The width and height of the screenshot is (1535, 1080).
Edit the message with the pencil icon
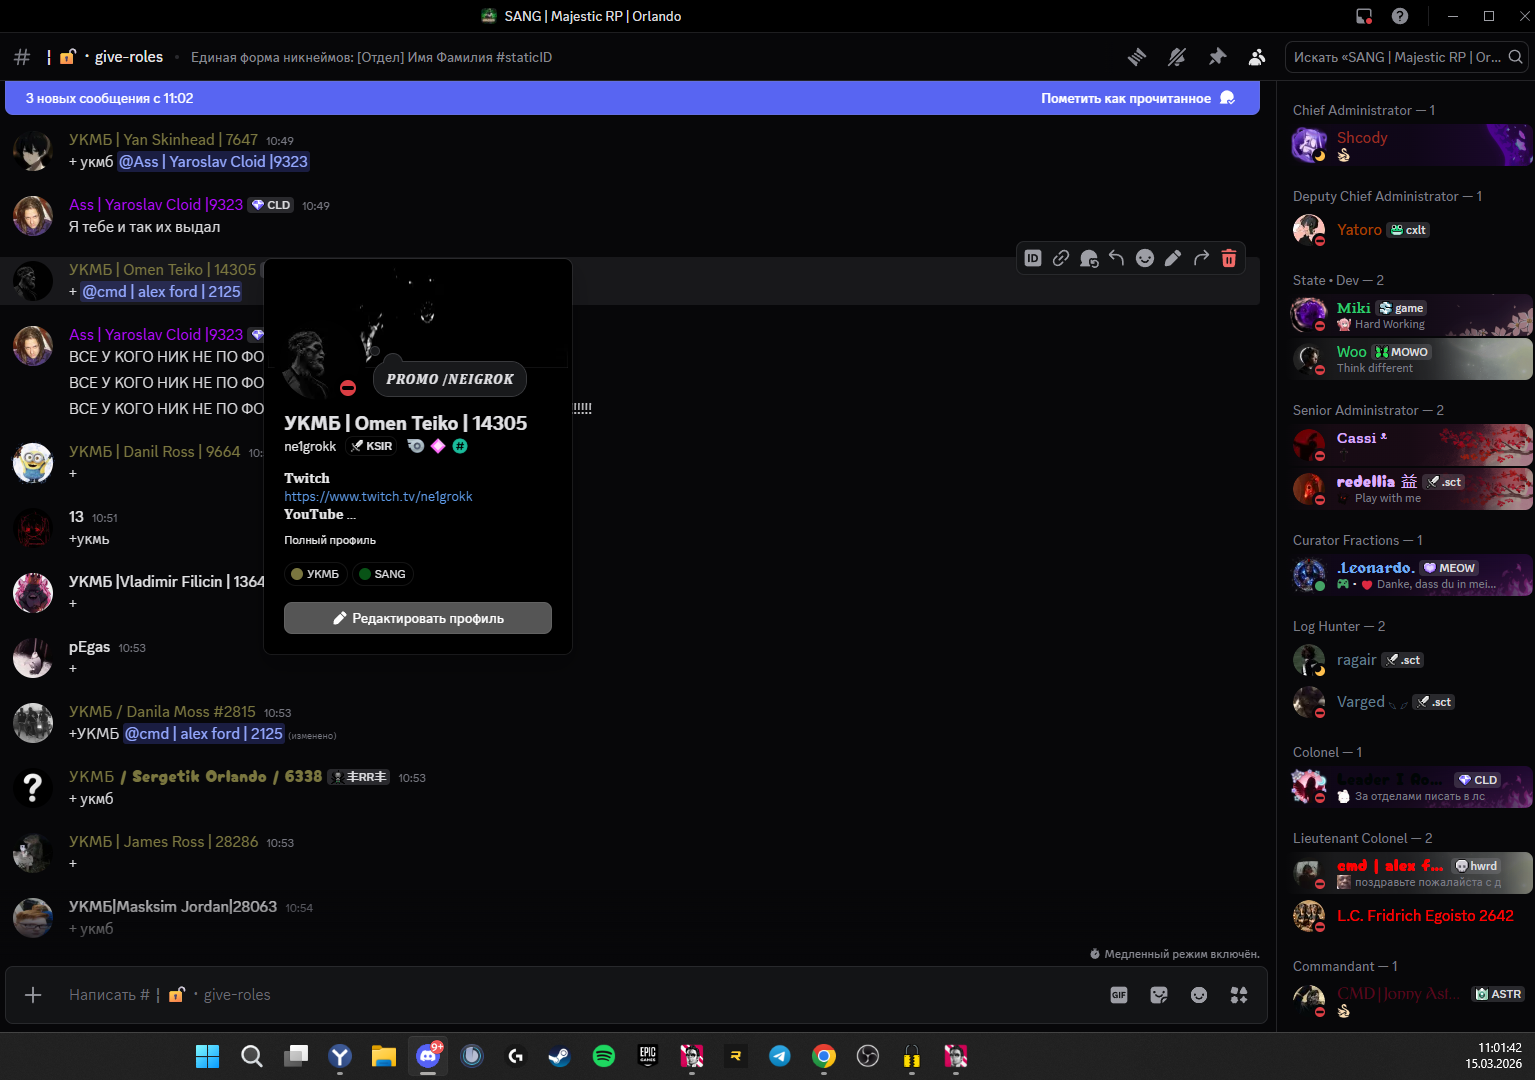[x=1173, y=258]
